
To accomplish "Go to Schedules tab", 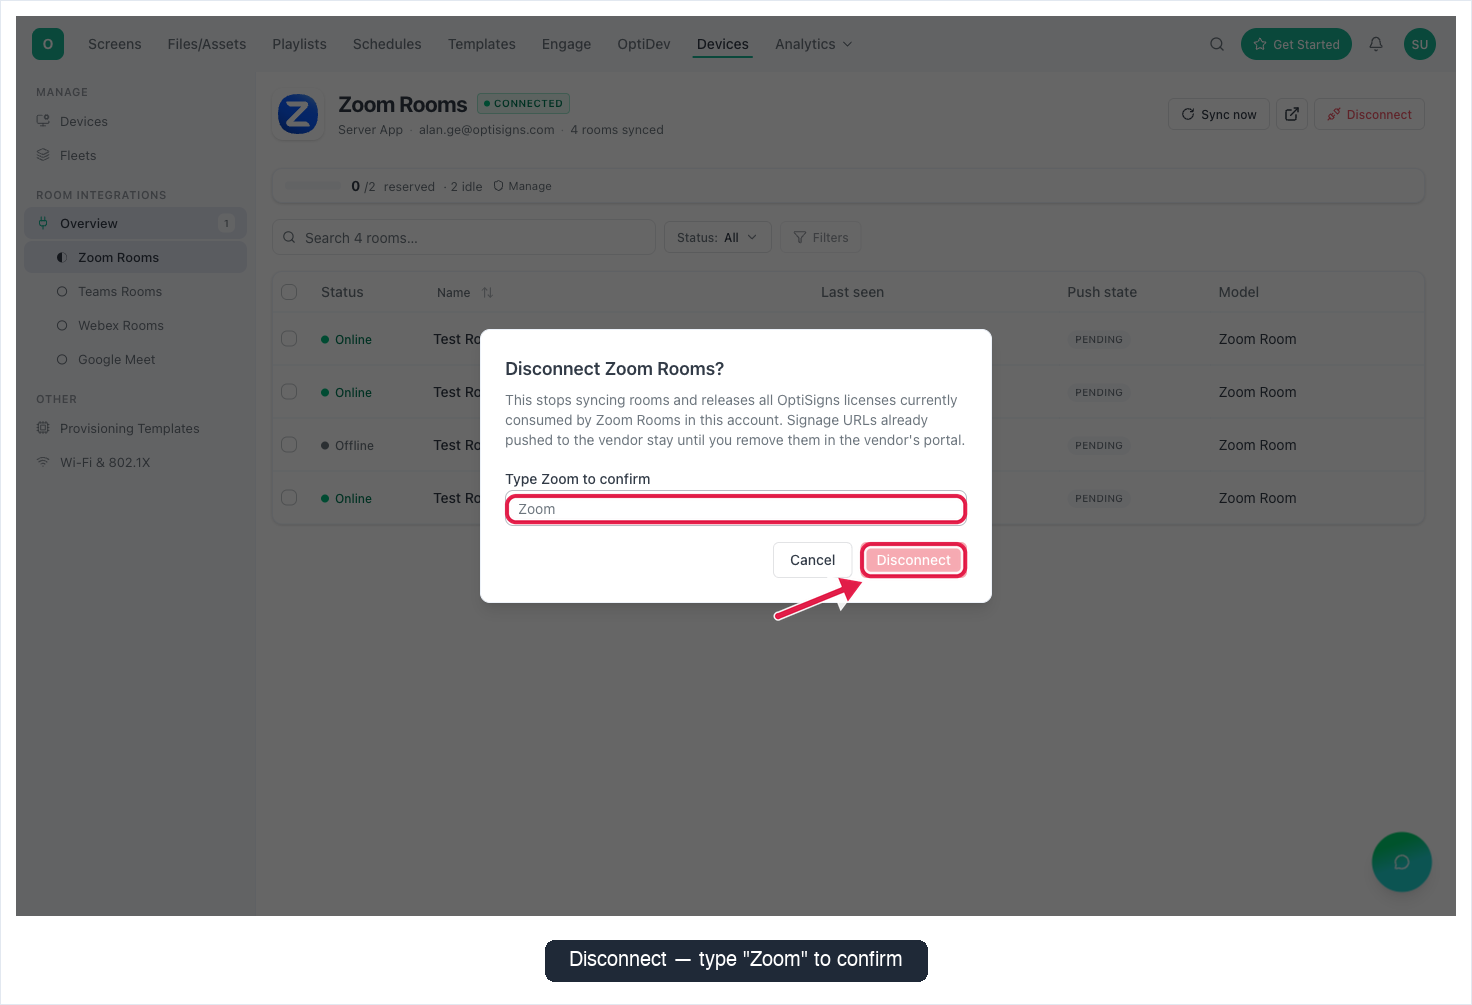I will click(387, 44).
